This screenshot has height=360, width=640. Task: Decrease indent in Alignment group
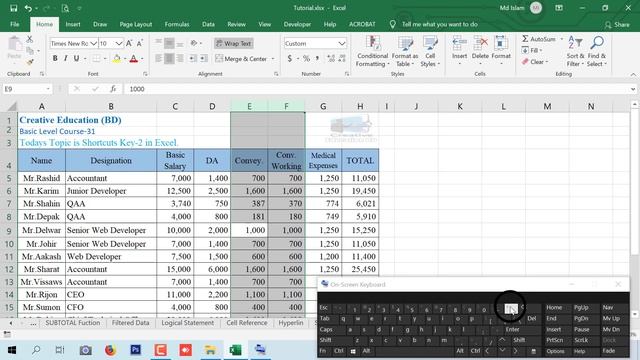tap(192, 59)
